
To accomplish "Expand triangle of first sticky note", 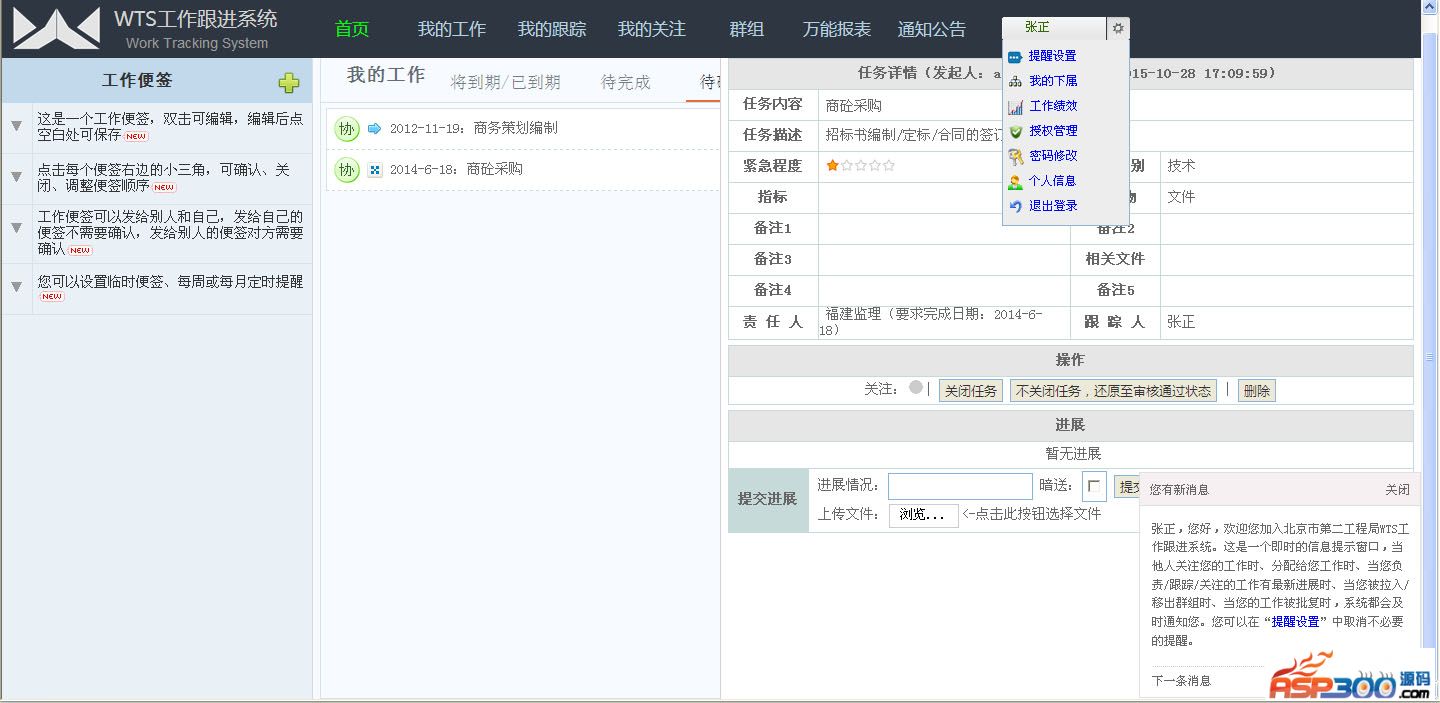I will tap(16, 126).
